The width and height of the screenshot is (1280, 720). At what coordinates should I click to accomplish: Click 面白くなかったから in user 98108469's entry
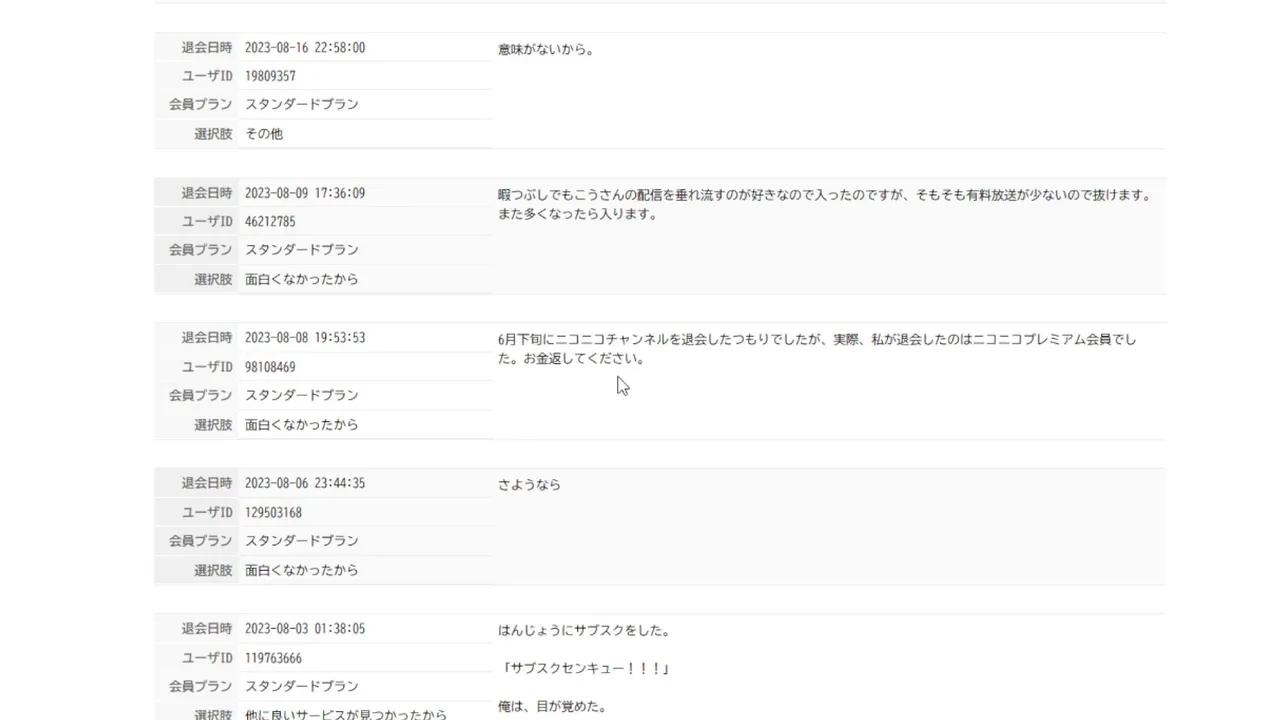tap(302, 424)
